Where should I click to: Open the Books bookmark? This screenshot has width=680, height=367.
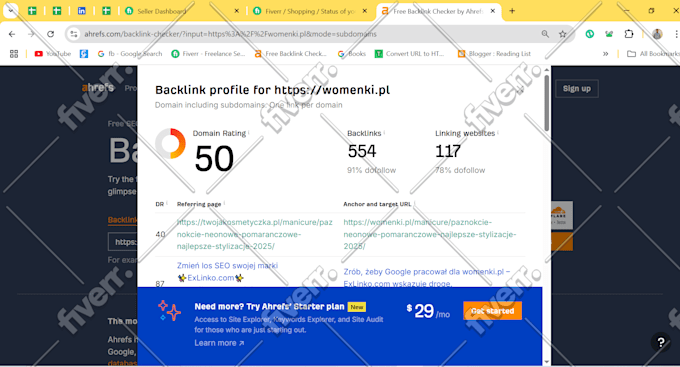click(352, 54)
